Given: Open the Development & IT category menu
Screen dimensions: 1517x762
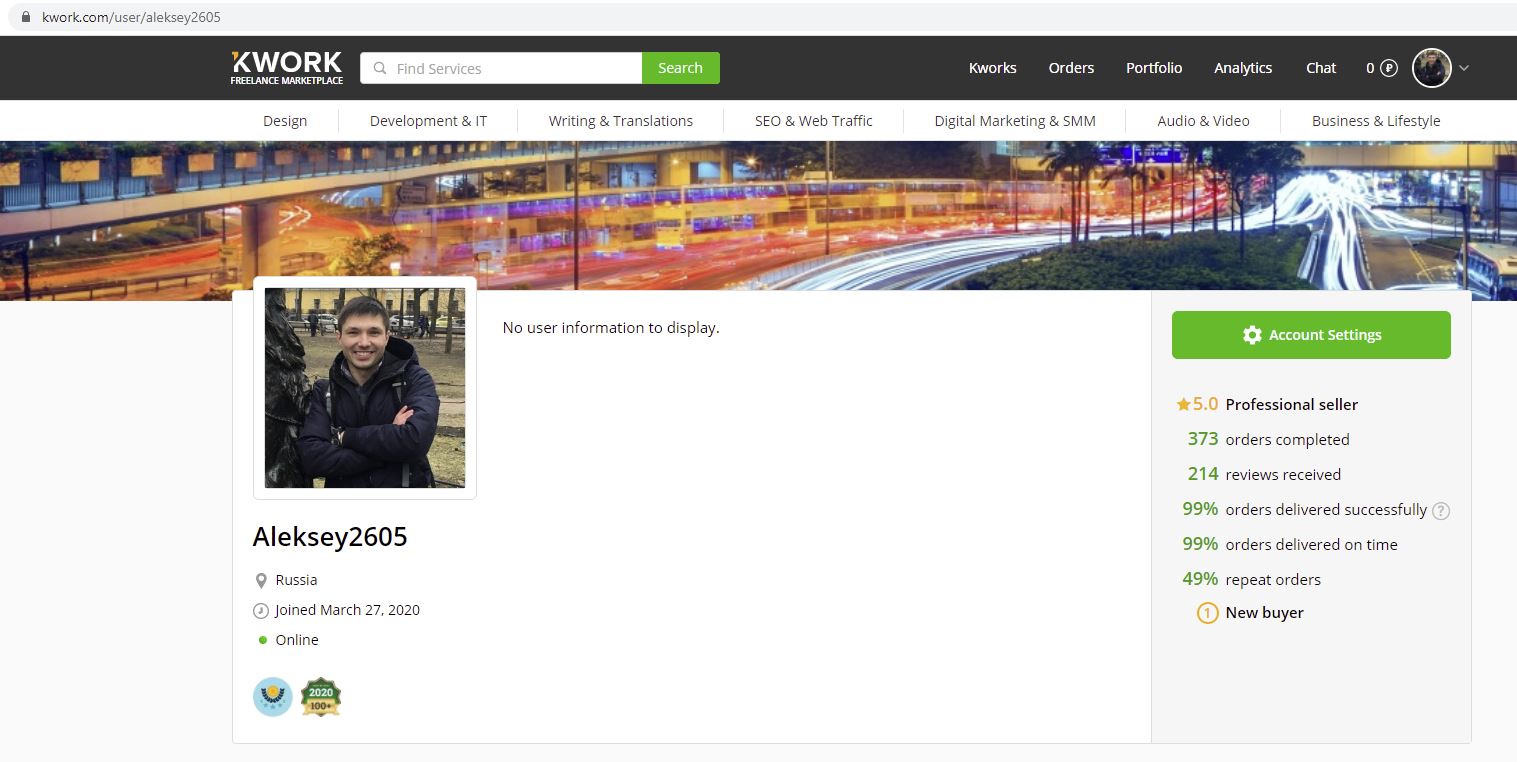Looking at the screenshot, I should click(428, 121).
